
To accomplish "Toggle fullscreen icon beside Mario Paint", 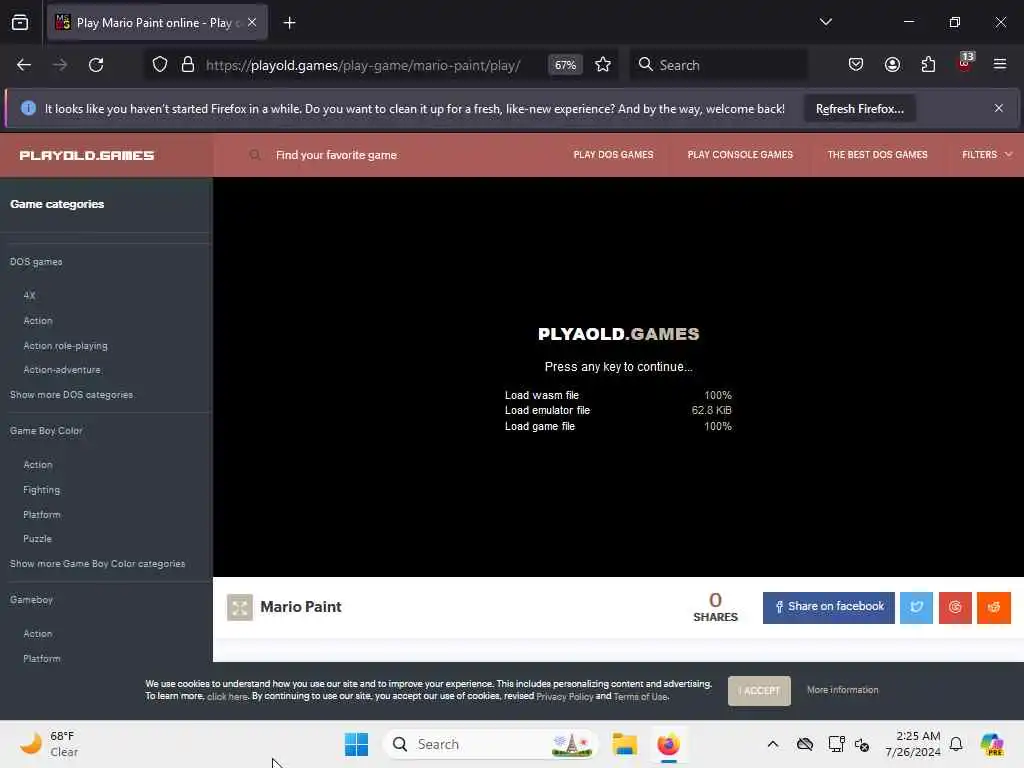I will [x=240, y=607].
